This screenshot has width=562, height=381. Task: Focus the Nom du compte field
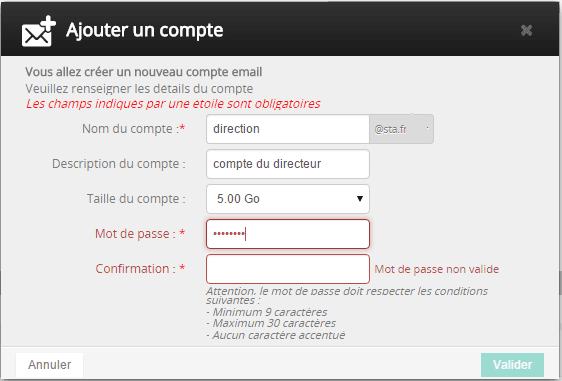288,129
